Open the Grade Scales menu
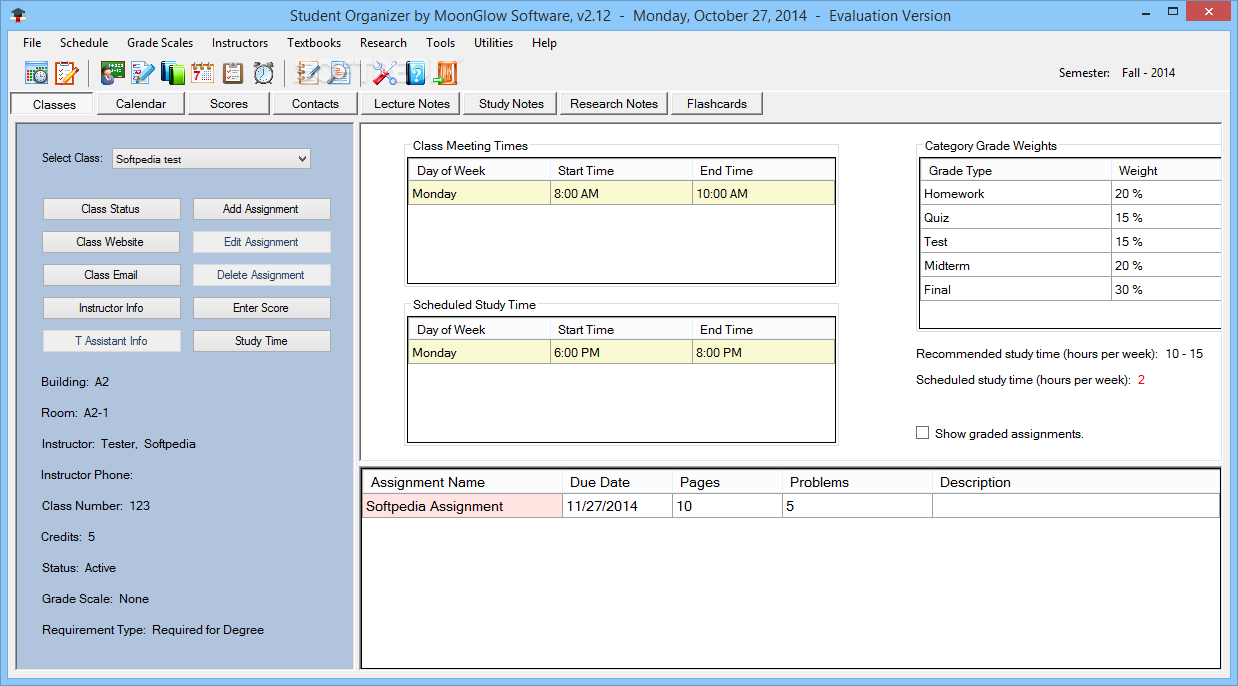This screenshot has height=686, width=1238. [x=160, y=43]
